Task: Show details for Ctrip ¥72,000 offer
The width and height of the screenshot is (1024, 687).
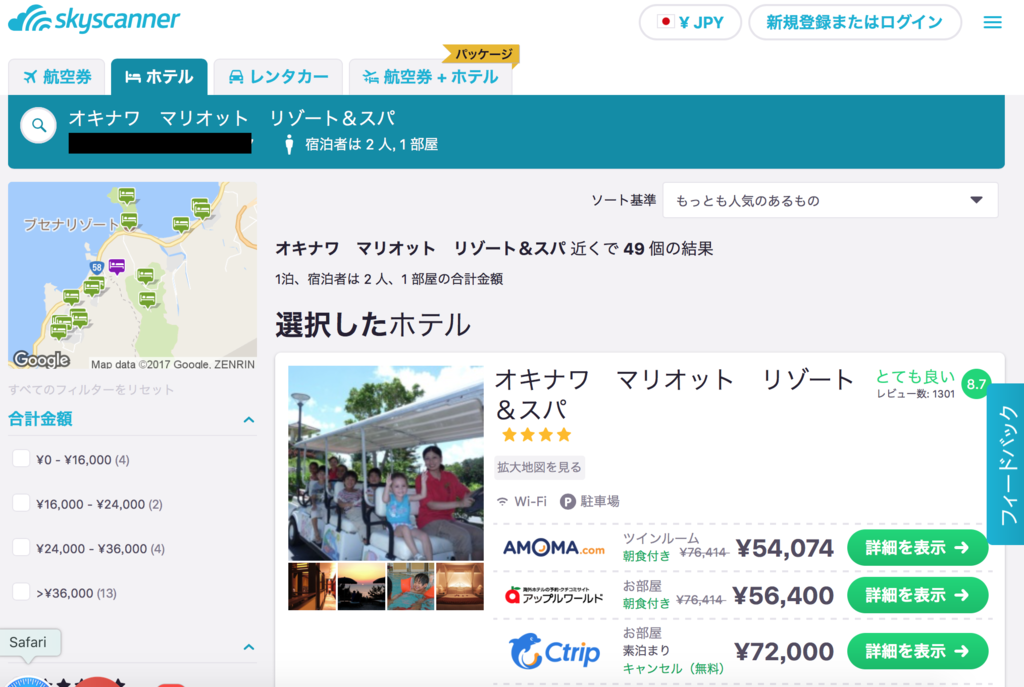Action: click(917, 651)
